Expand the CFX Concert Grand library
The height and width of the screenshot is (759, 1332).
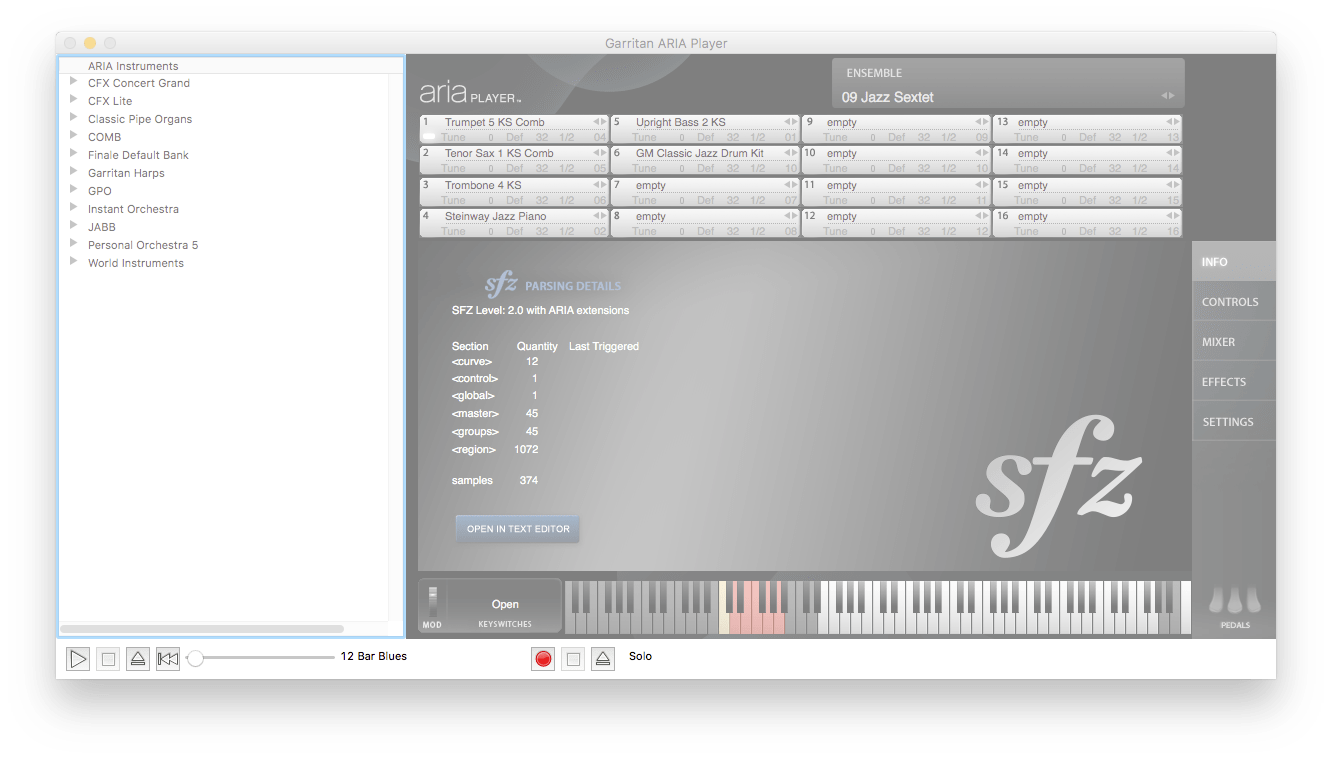click(74, 83)
